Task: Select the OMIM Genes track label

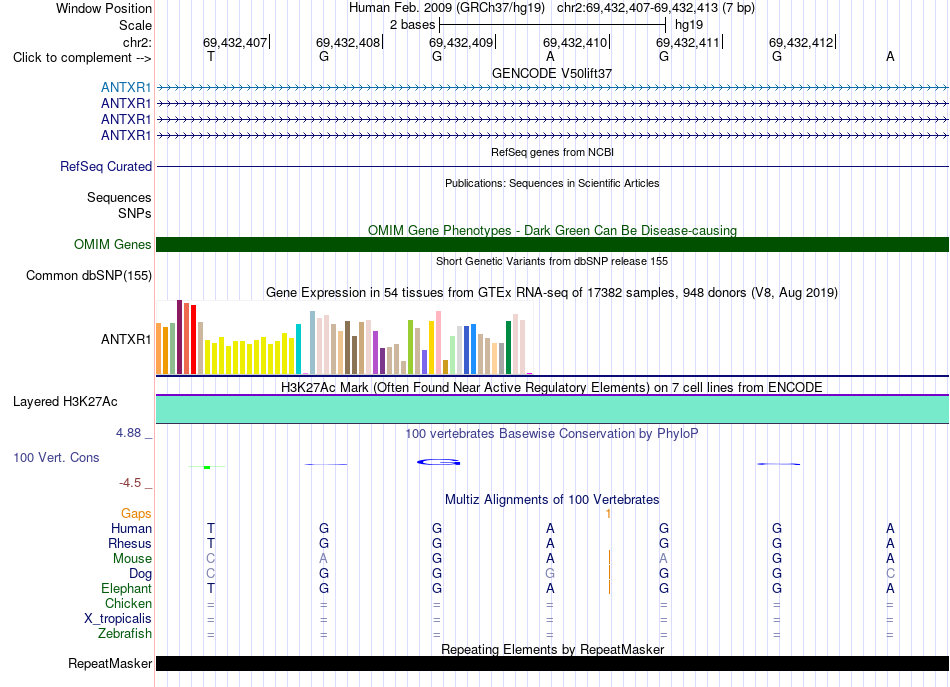Action: pyautogui.click(x=113, y=244)
